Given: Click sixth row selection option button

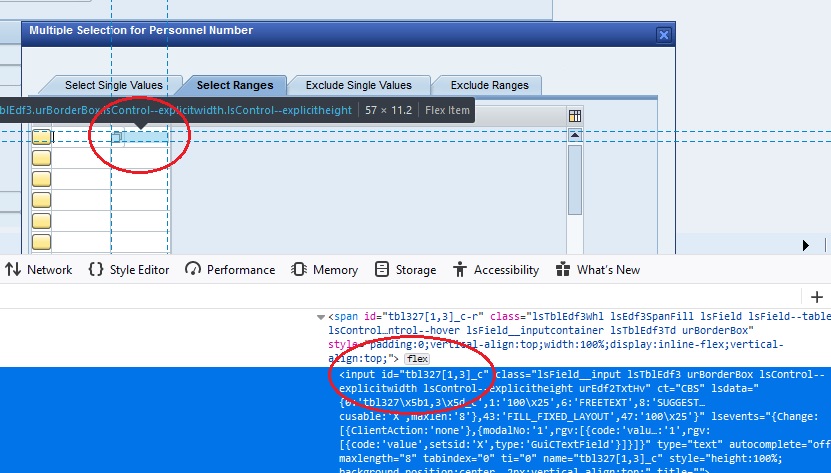Looking at the screenshot, I should pos(41,242).
